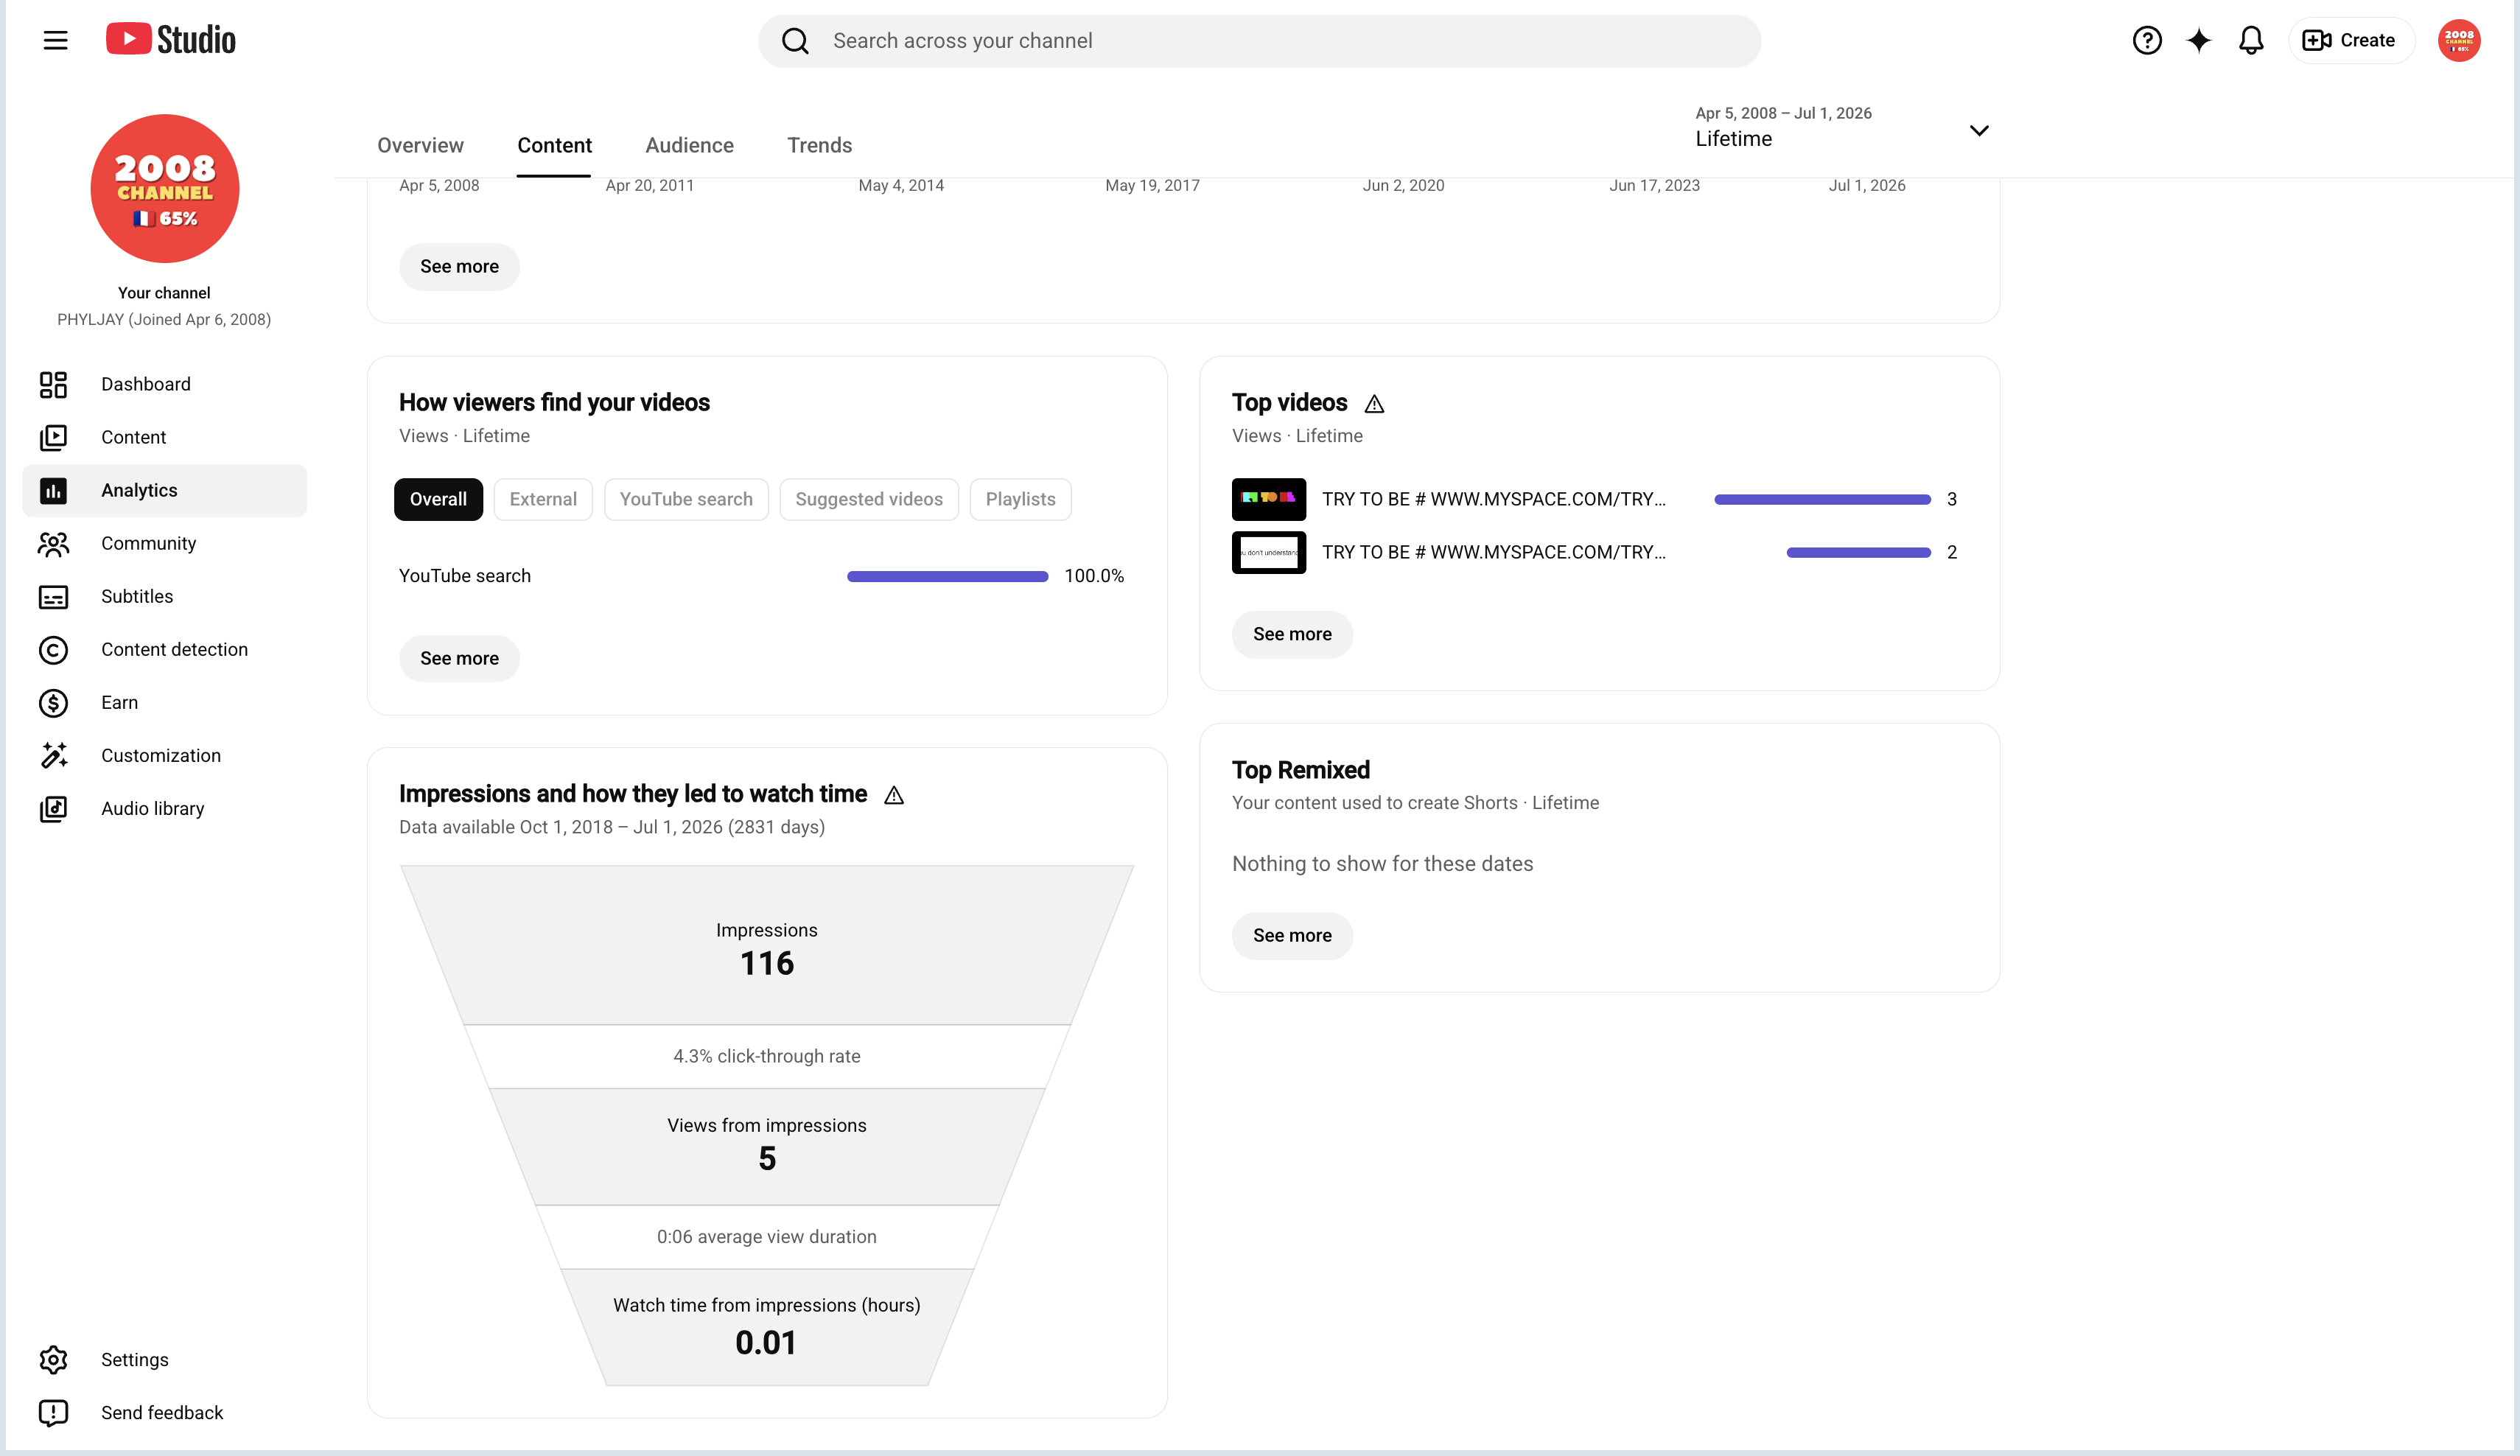The image size is (2520, 1456).
Task: Open the help question mark icon
Action: point(2146,40)
